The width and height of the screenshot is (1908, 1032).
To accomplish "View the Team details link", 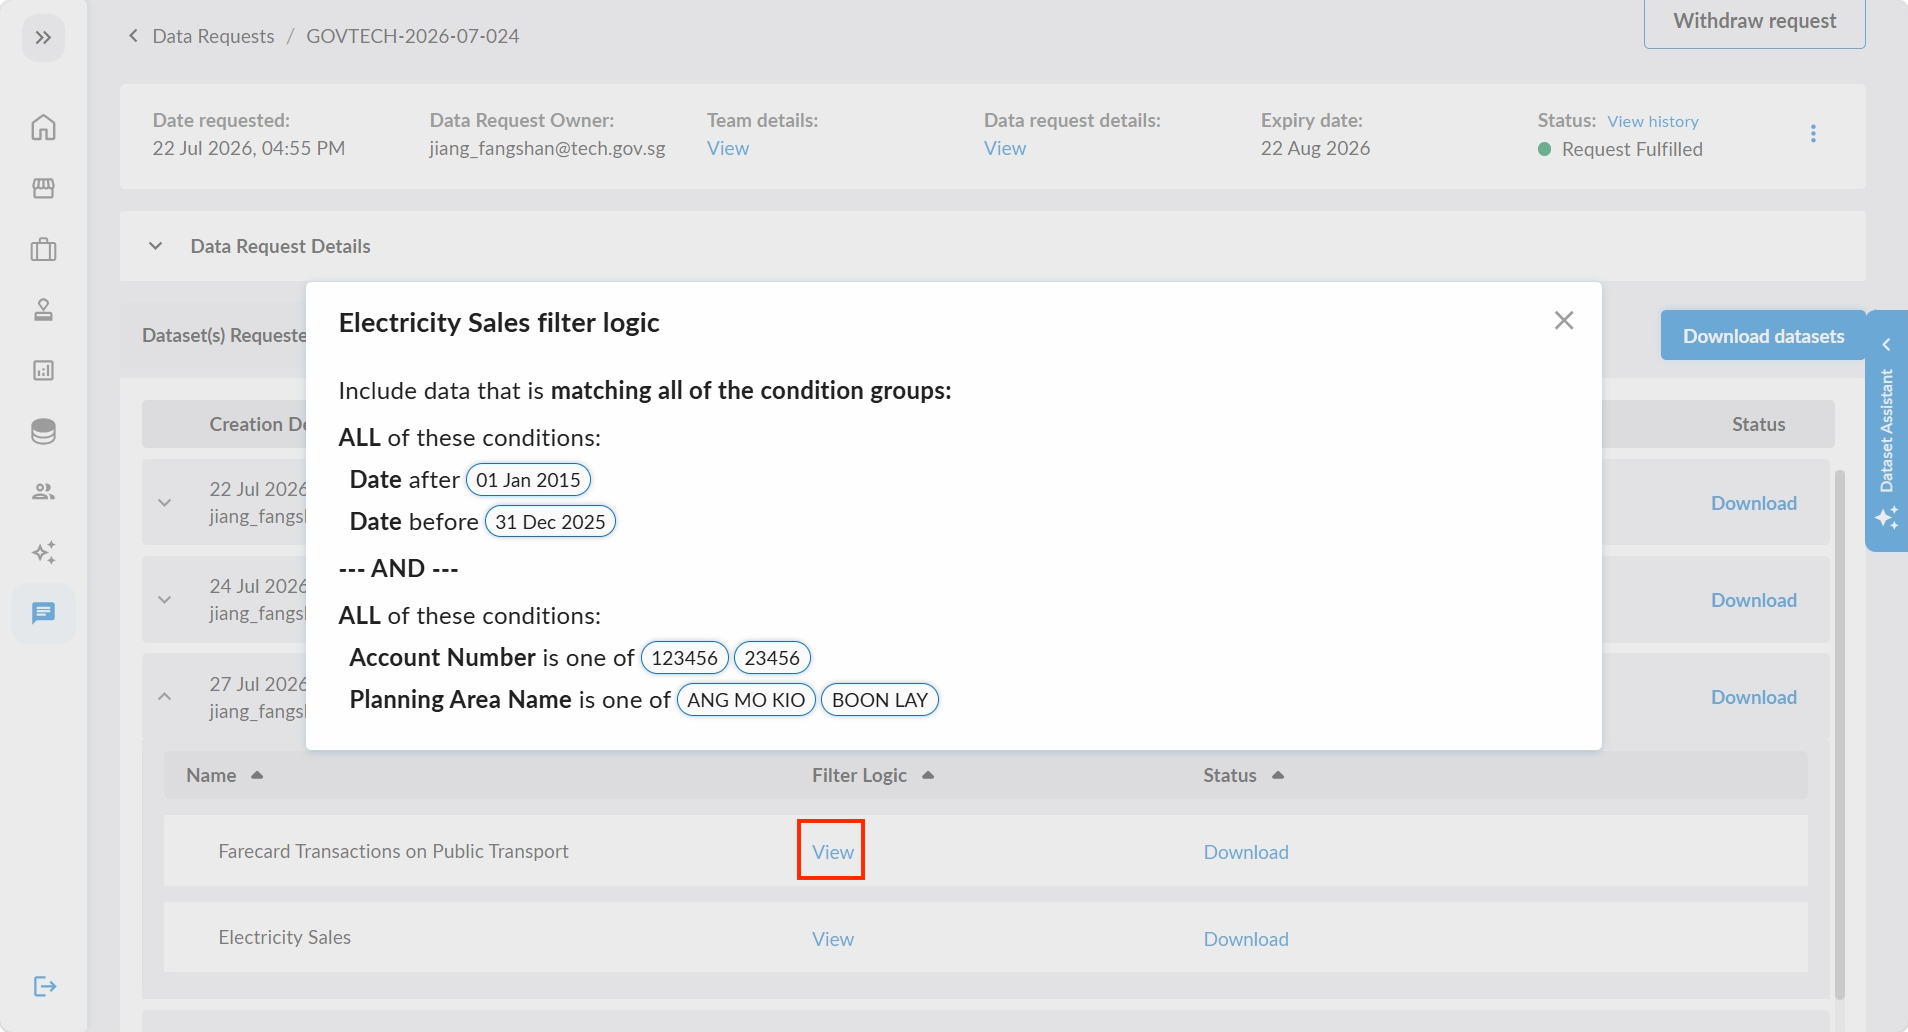I will click(728, 149).
